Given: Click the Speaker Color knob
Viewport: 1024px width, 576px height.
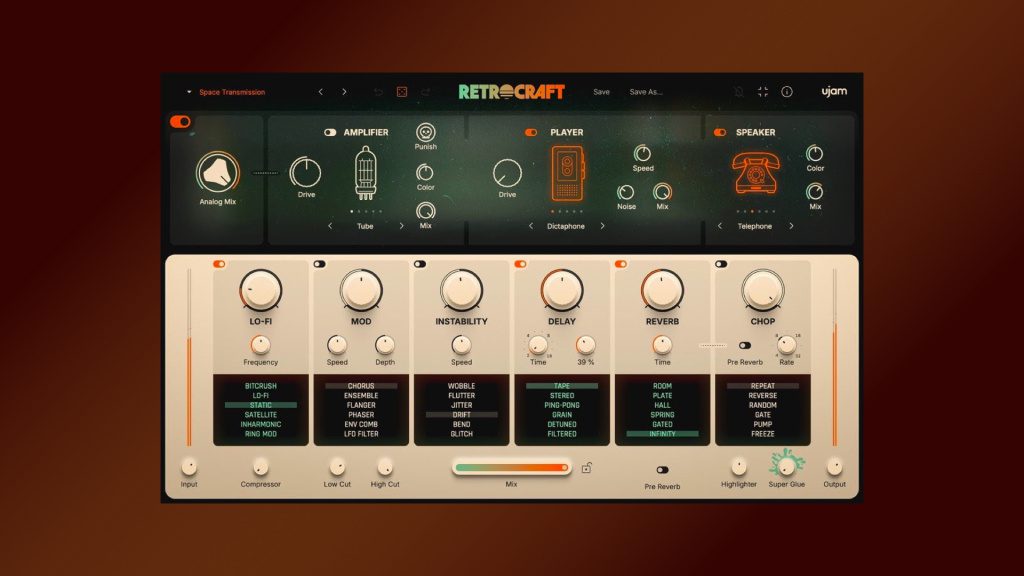Looking at the screenshot, I should tap(814, 153).
